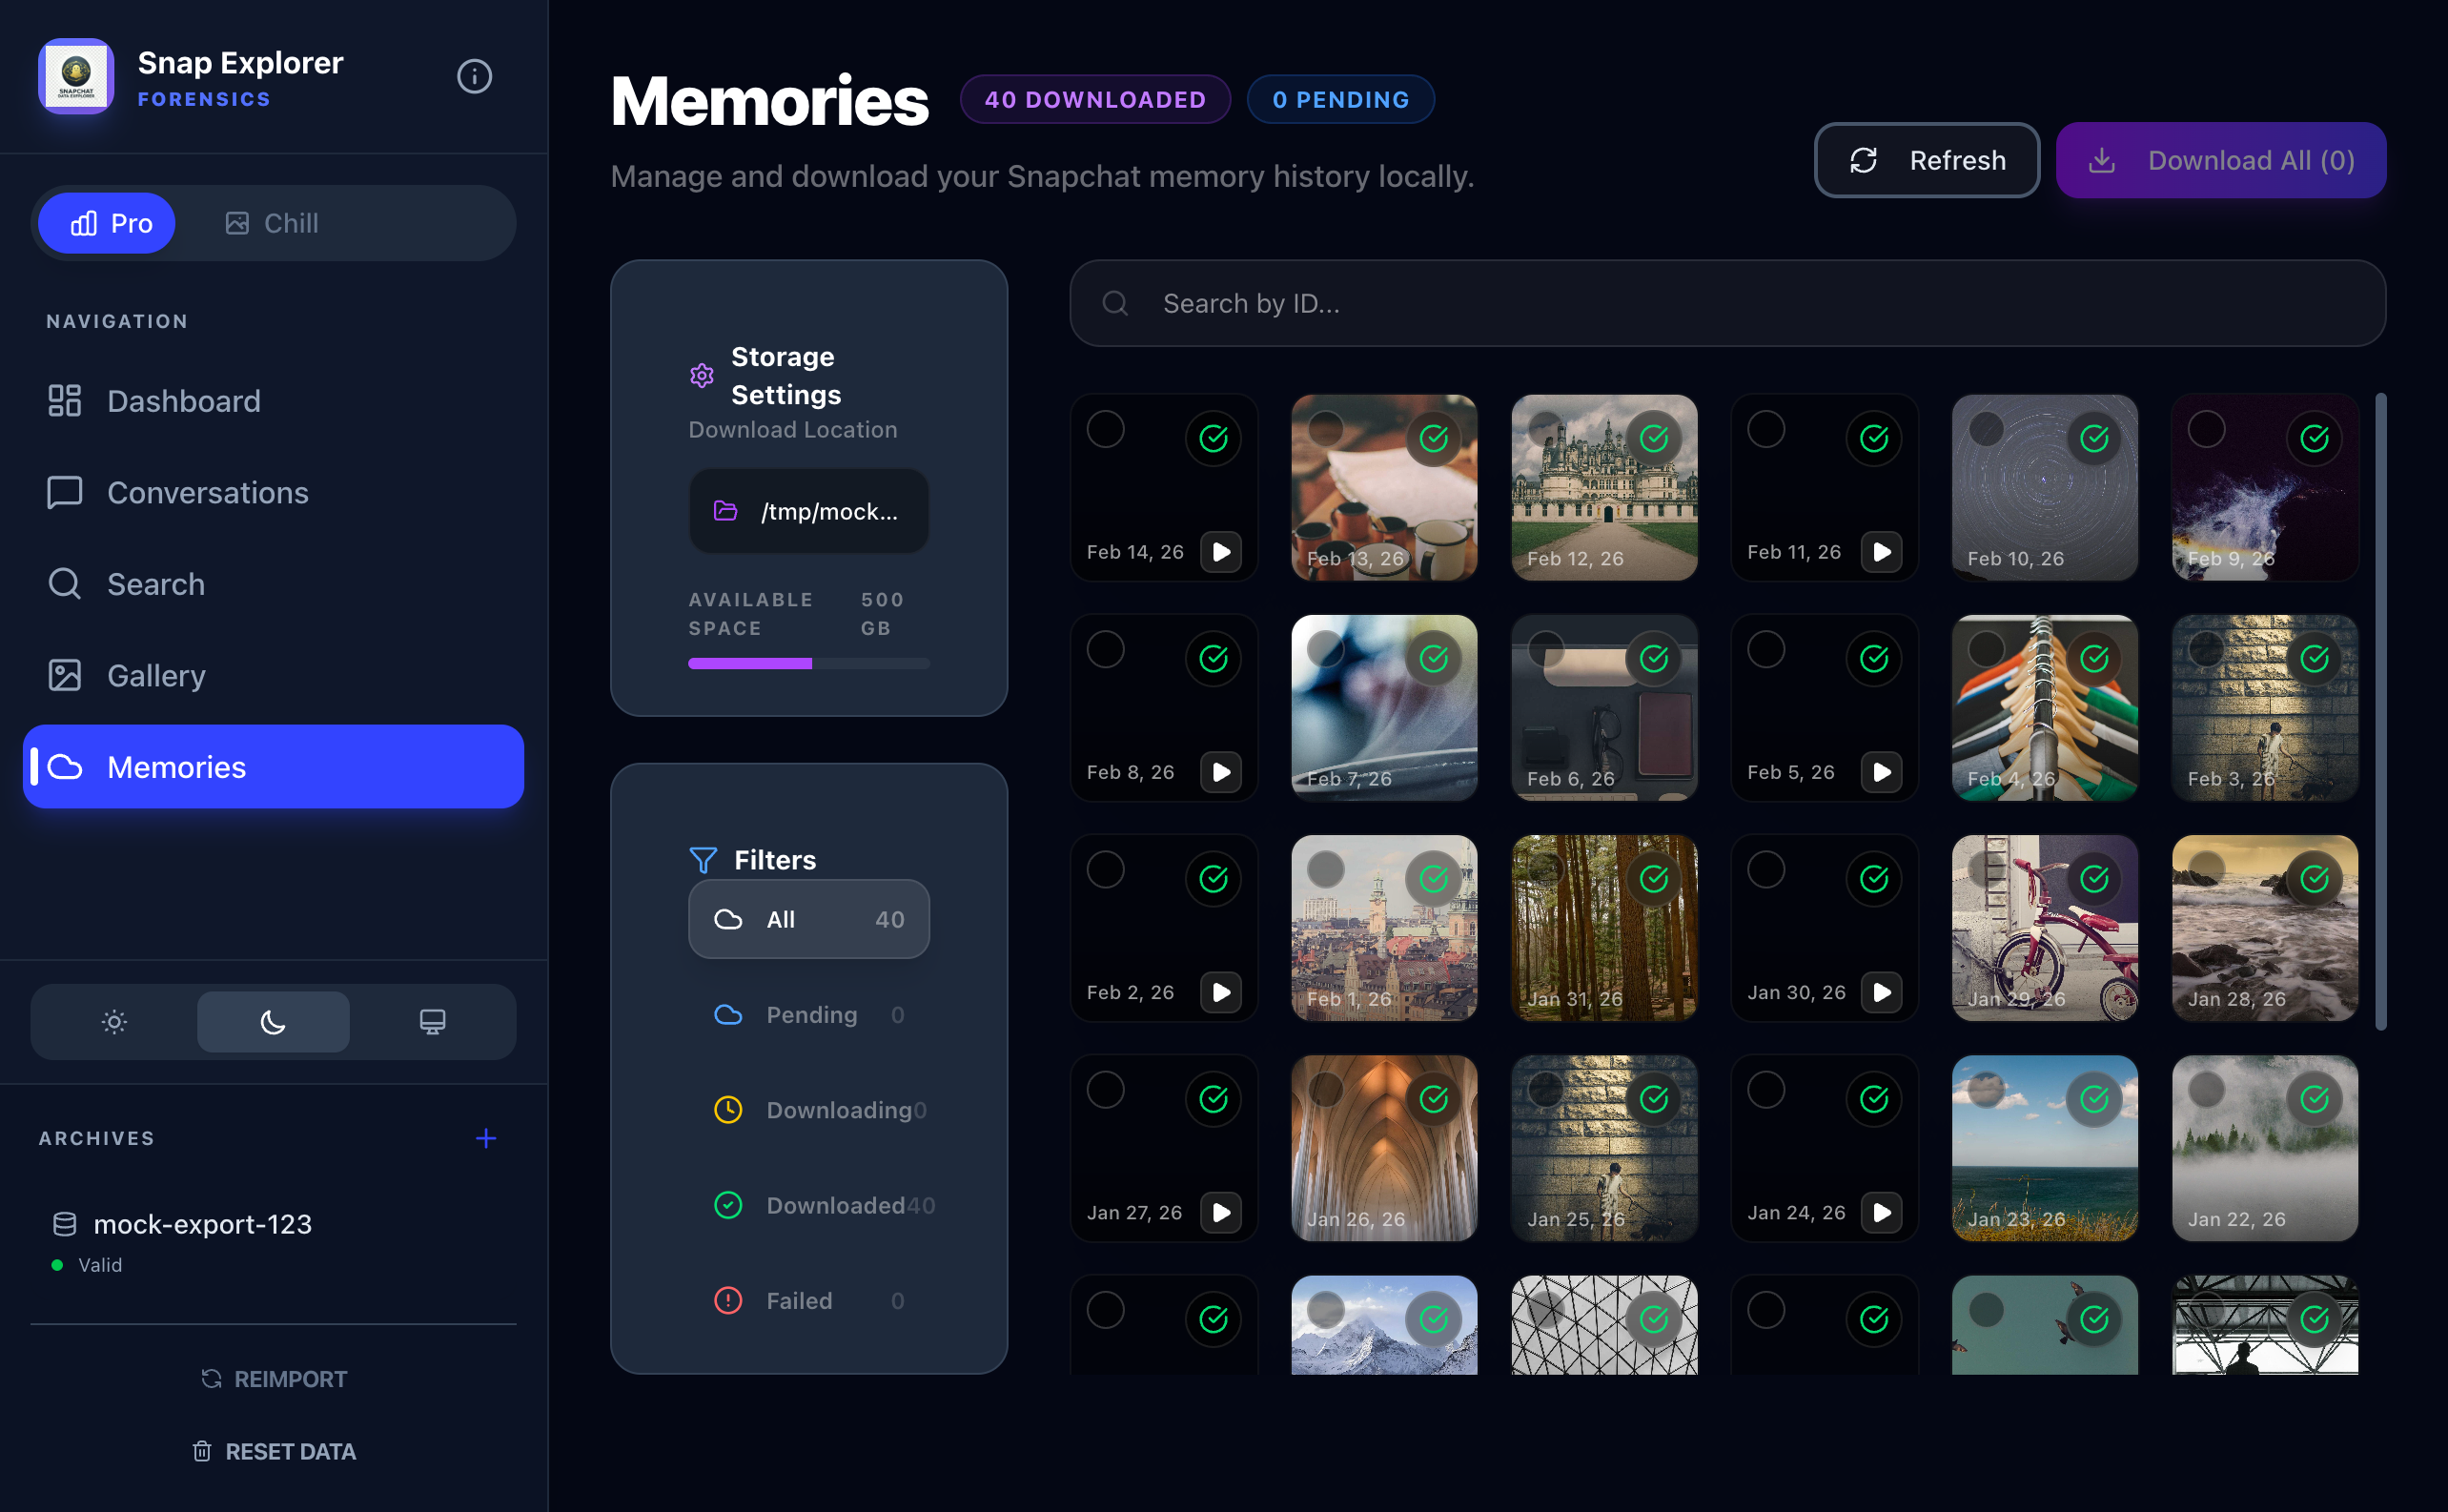Open the Snap Explorer info tooltip
The height and width of the screenshot is (1512, 2448).
[474, 76]
